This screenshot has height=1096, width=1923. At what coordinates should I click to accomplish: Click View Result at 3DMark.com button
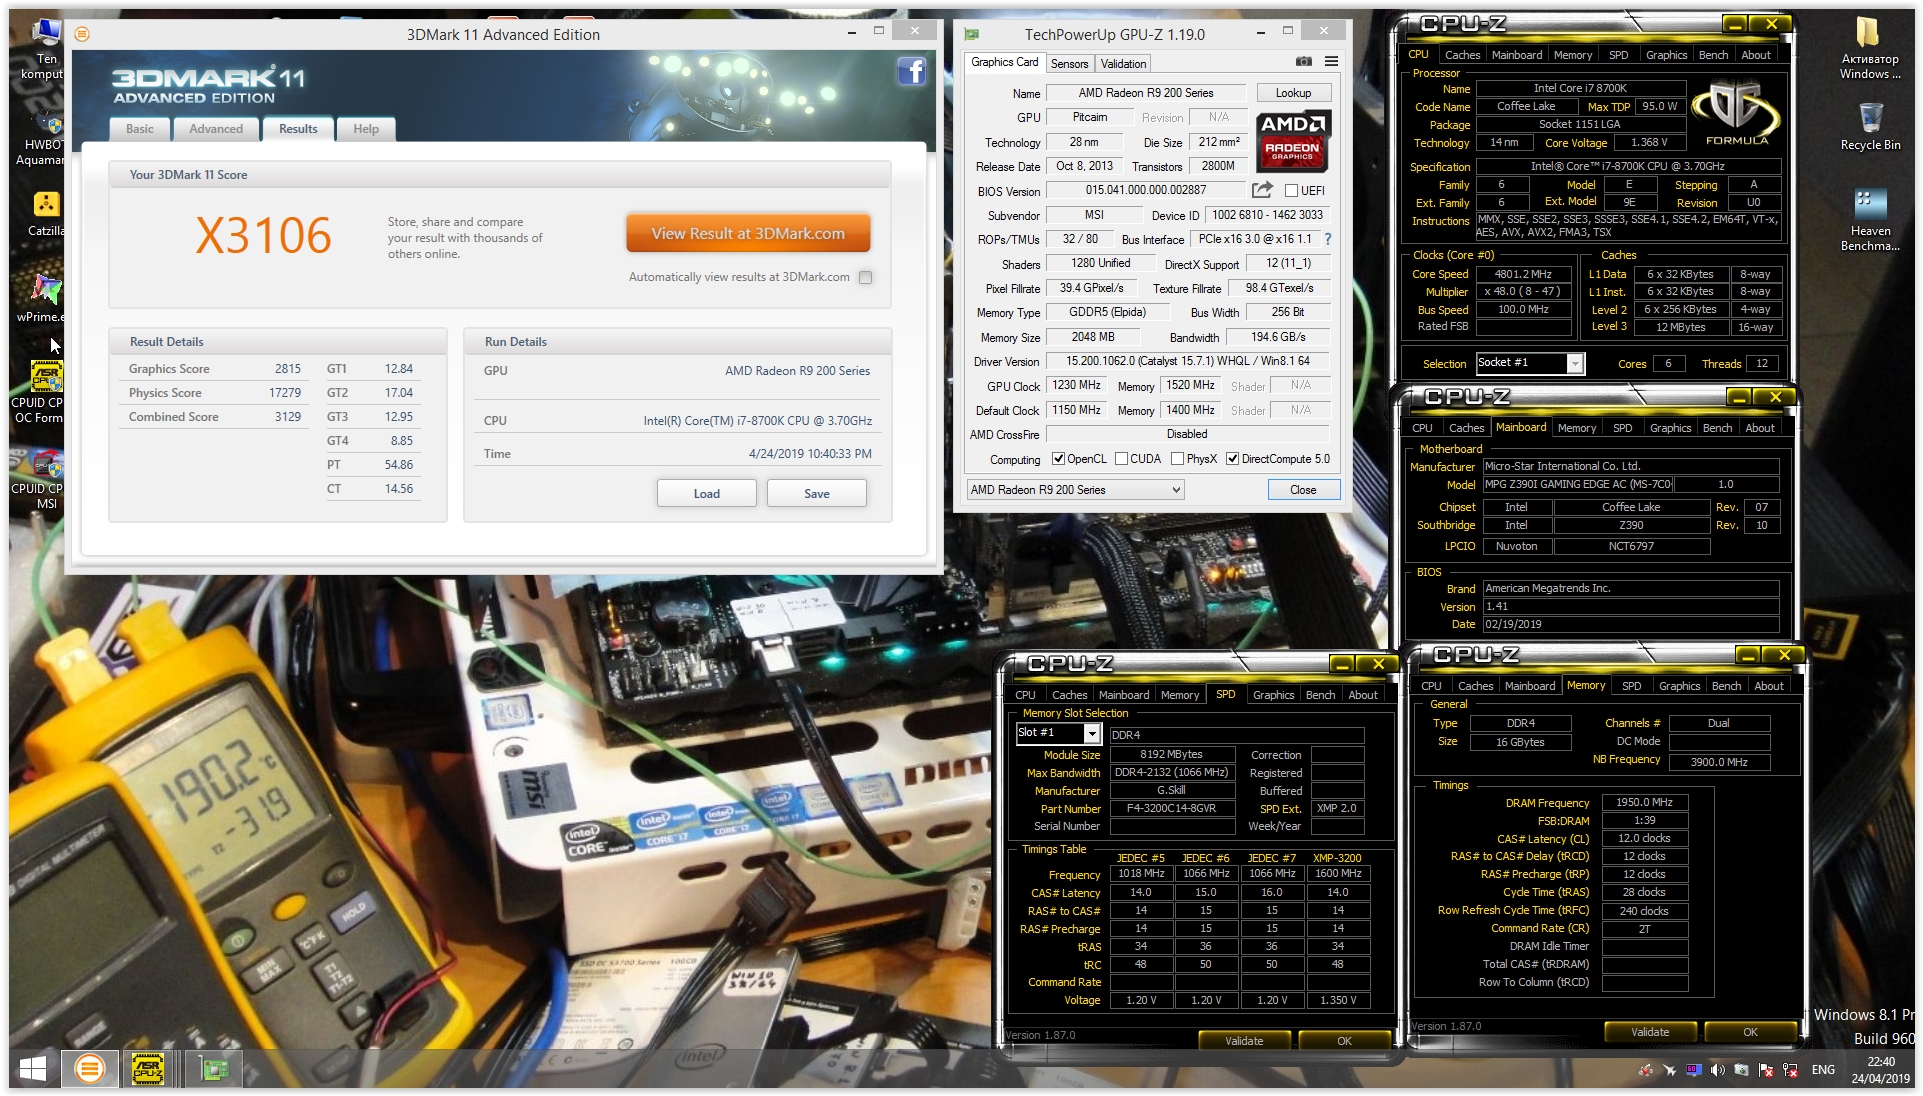tap(748, 233)
